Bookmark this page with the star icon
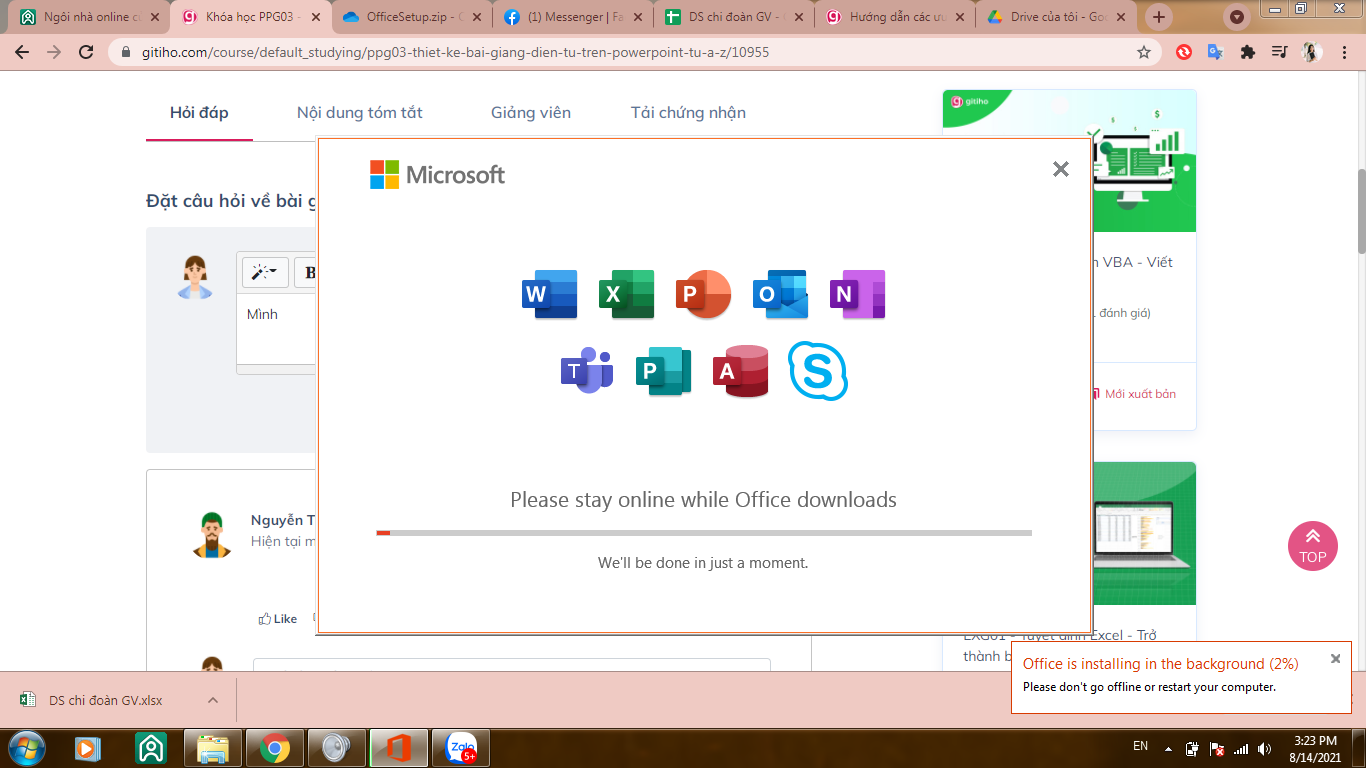Viewport: 1366px width, 768px height. 1144,52
